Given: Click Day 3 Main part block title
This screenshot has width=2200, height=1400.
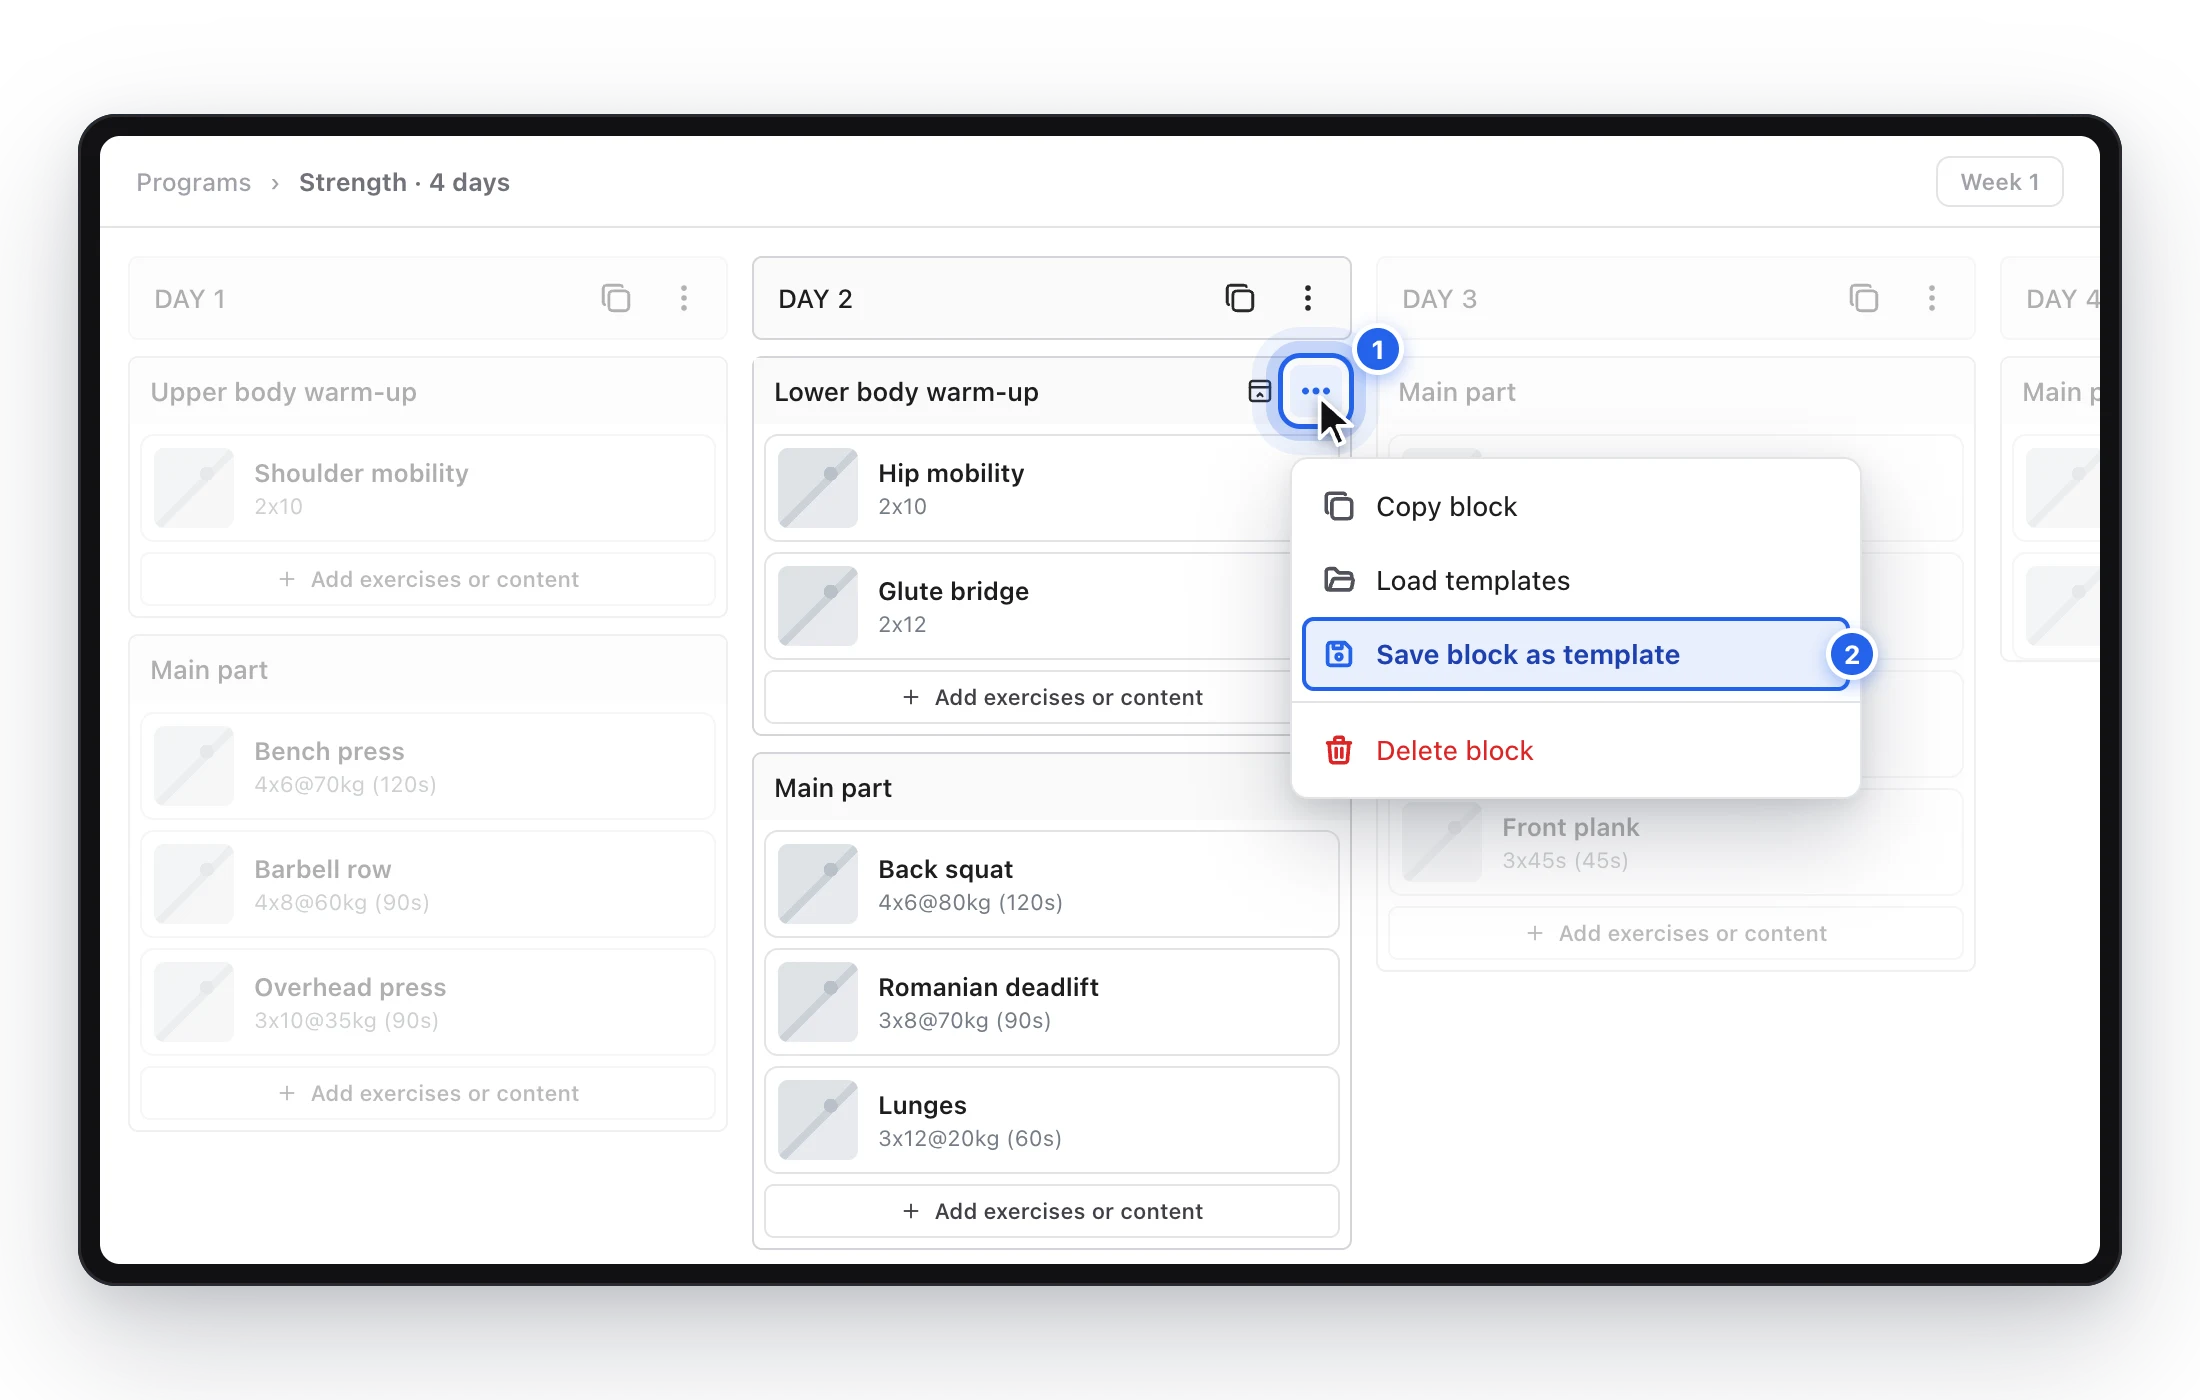Looking at the screenshot, I should (x=1457, y=392).
